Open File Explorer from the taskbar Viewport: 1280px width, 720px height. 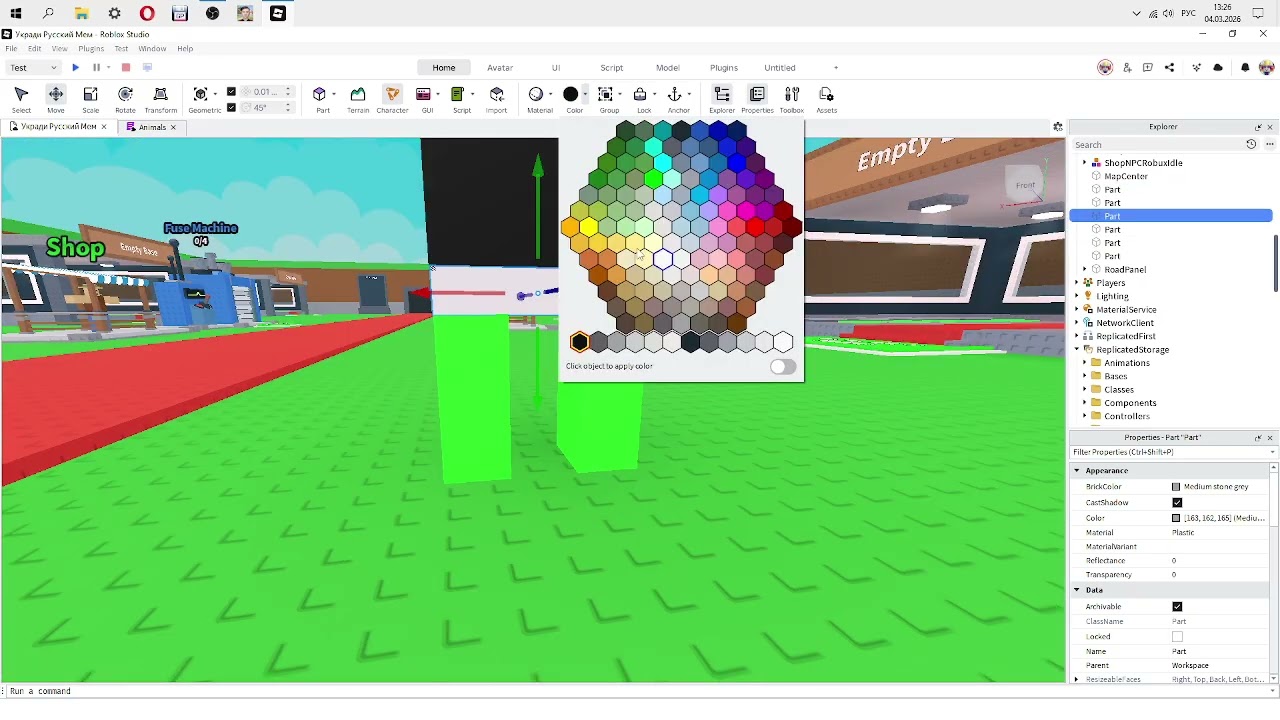(x=82, y=13)
